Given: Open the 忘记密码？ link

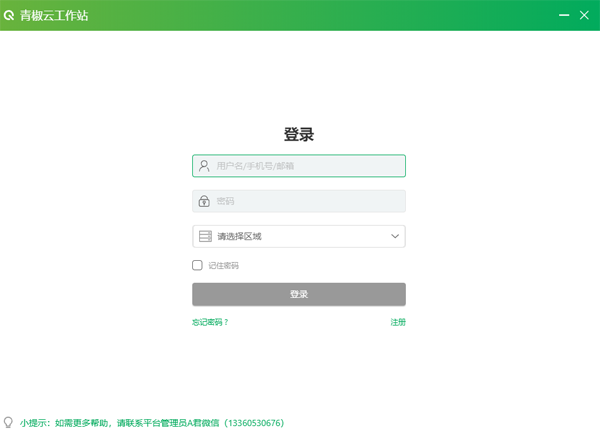Looking at the screenshot, I should [x=210, y=322].
